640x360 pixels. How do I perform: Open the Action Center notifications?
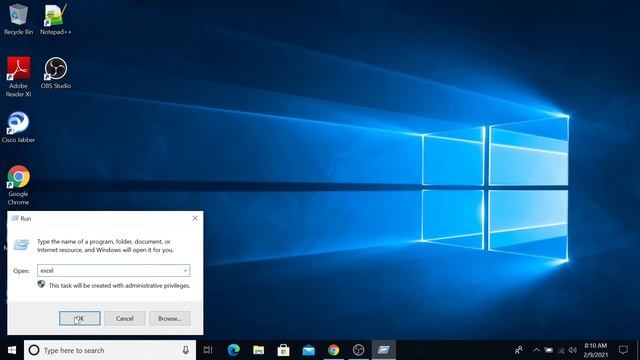(x=623, y=350)
